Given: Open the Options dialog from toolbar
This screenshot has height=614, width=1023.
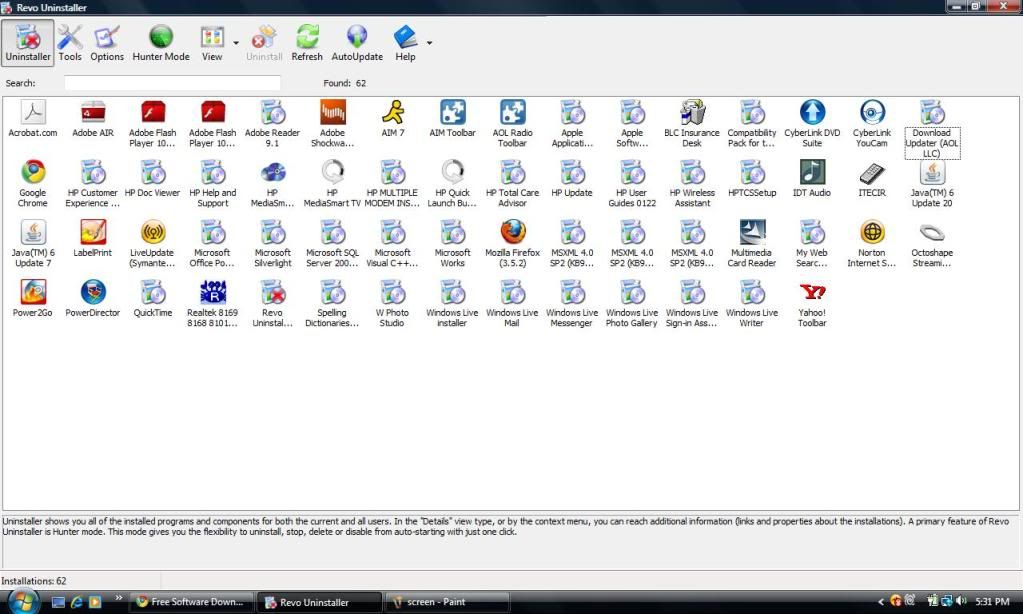Looking at the screenshot, I should point(107,43).
